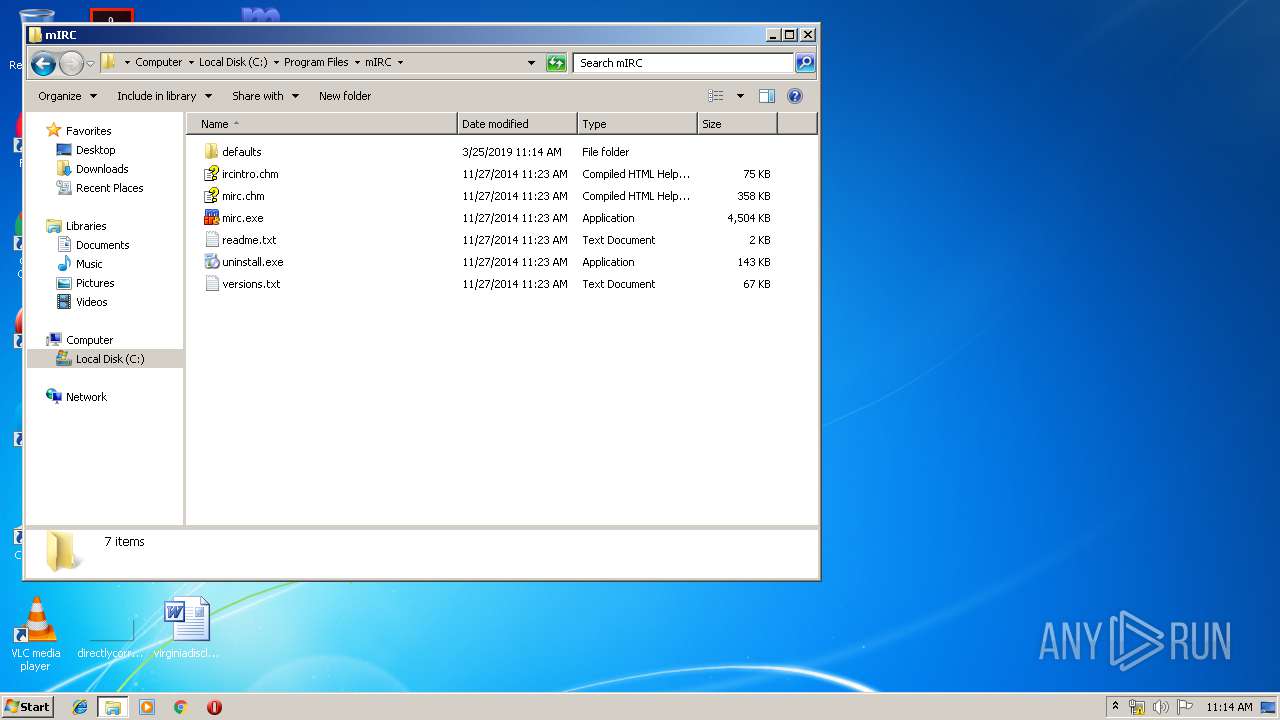Open Desktop in Favorites
The width and height of the screenshot is (1280, 720).
tap(95, 150)
